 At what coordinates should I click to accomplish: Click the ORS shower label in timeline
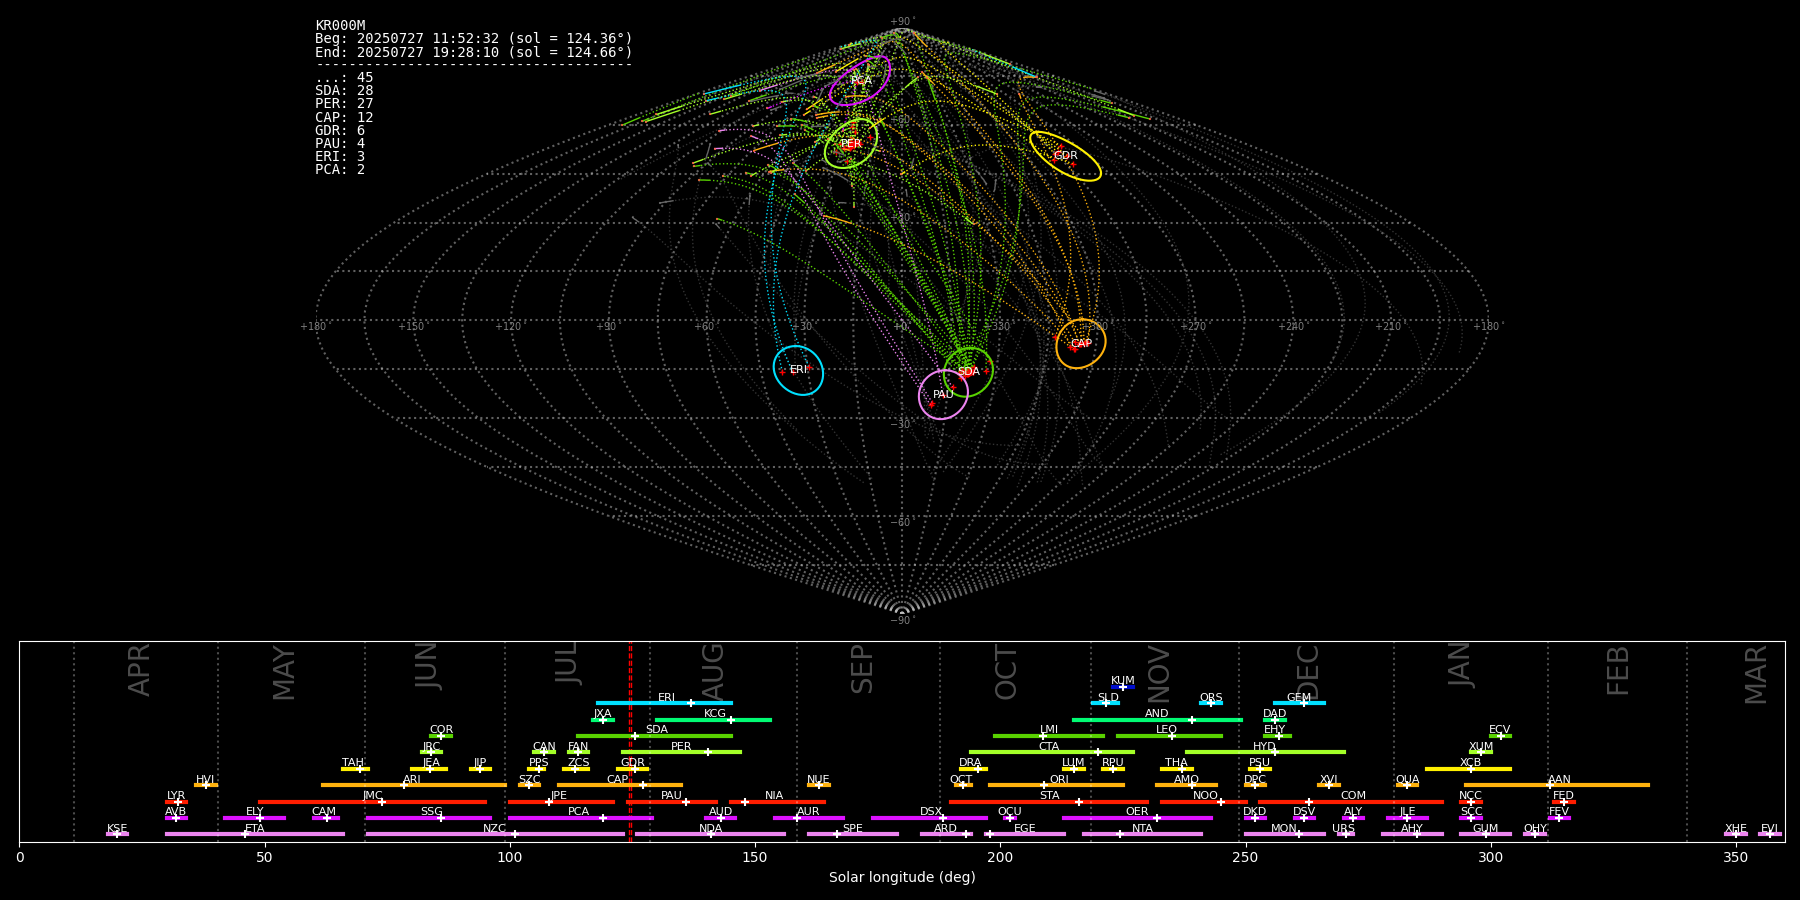pyautogui.click(x=1211, y=698)
